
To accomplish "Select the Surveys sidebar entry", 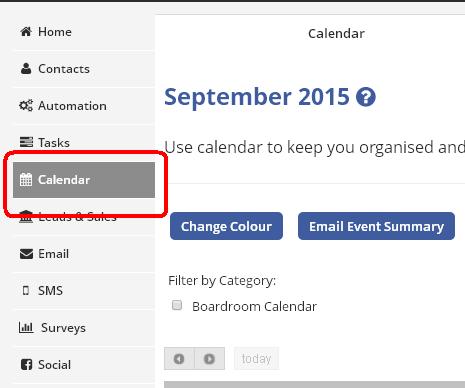I will click(x=84, y=327).
